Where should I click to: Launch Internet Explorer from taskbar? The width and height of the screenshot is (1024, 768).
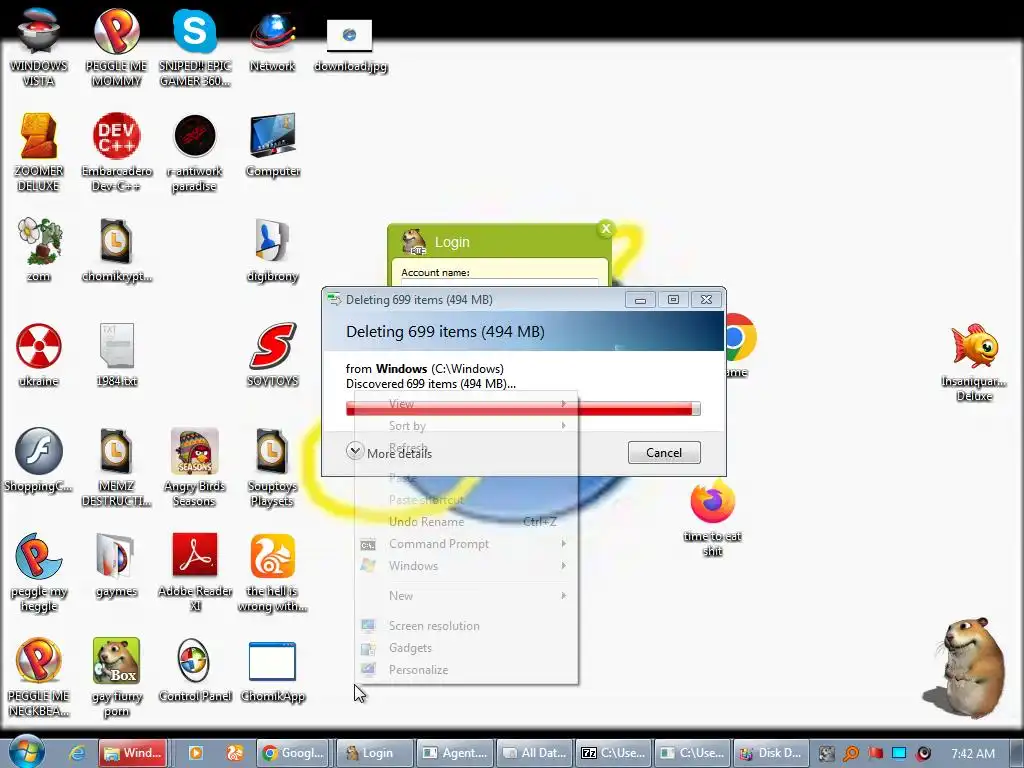(x=77, y=753)
